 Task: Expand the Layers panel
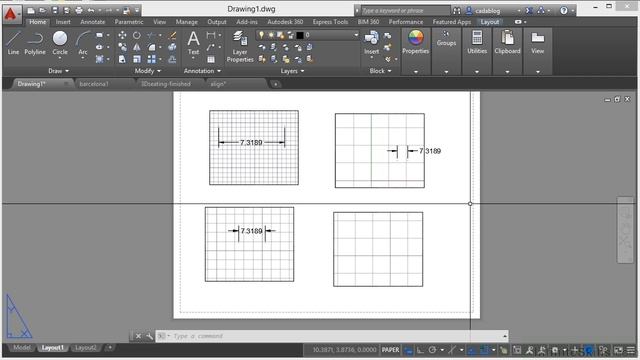tap(292, 71)
